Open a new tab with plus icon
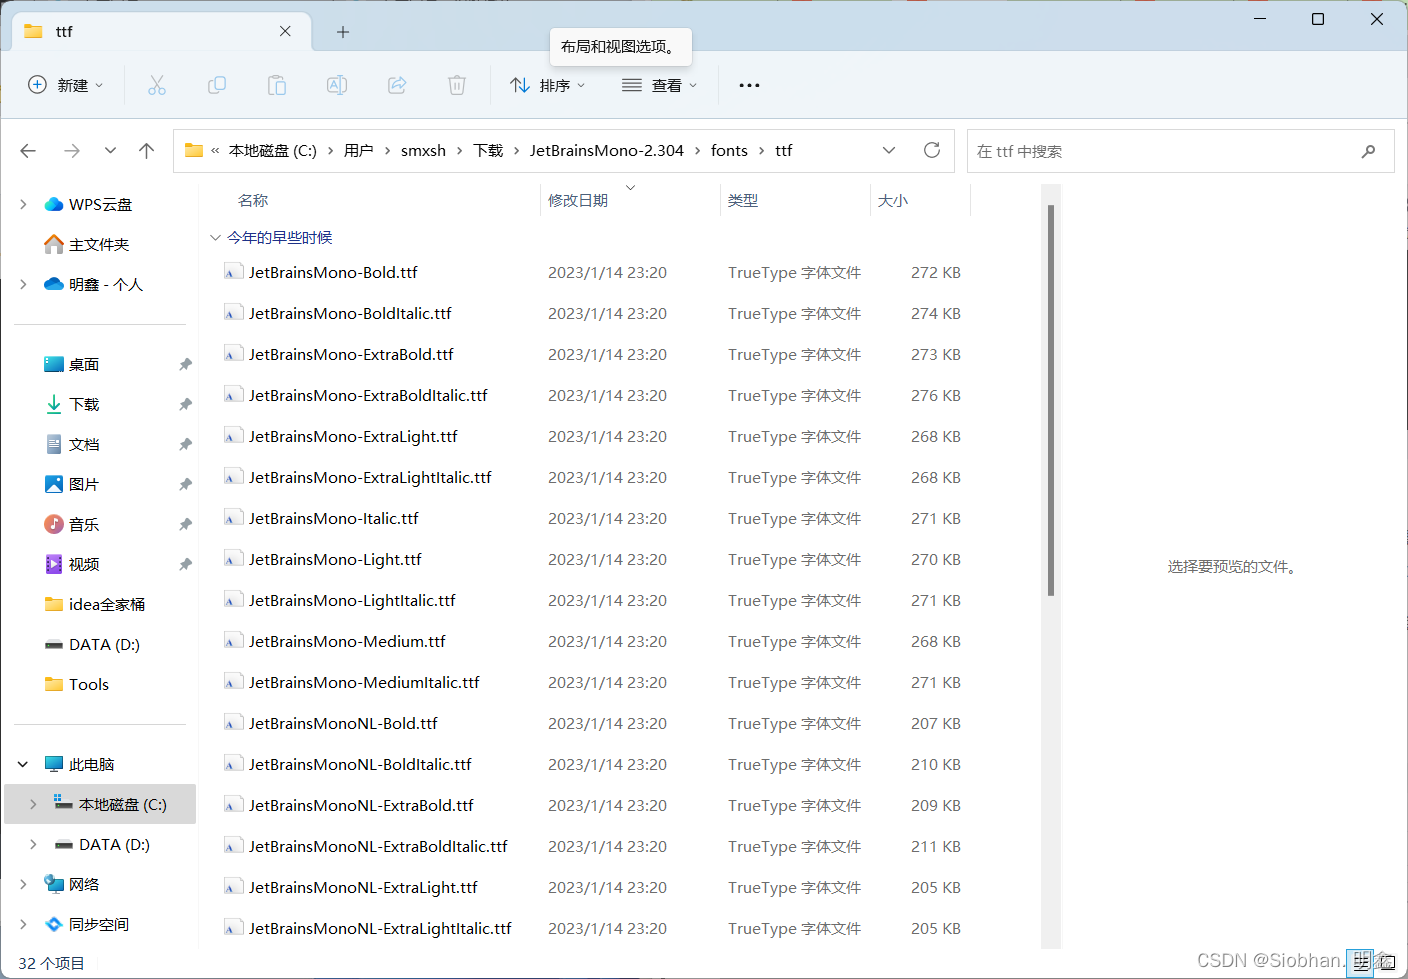The height and width of the screenshot is (979, 1408). click(343, 32)
